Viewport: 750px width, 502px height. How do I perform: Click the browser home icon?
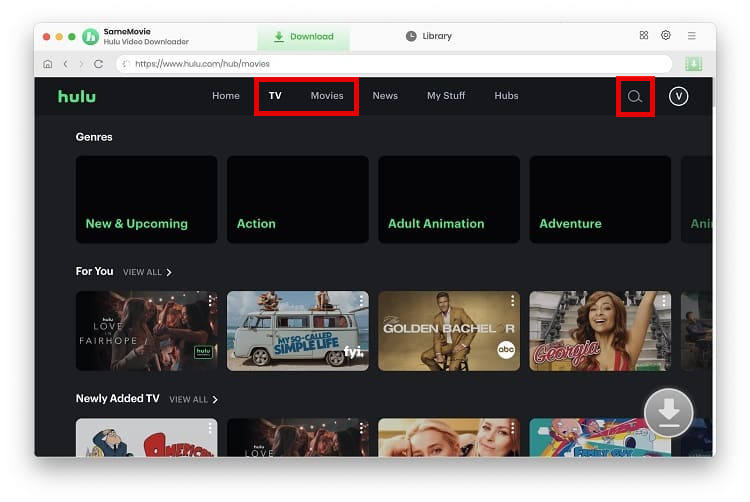[48, 64]
